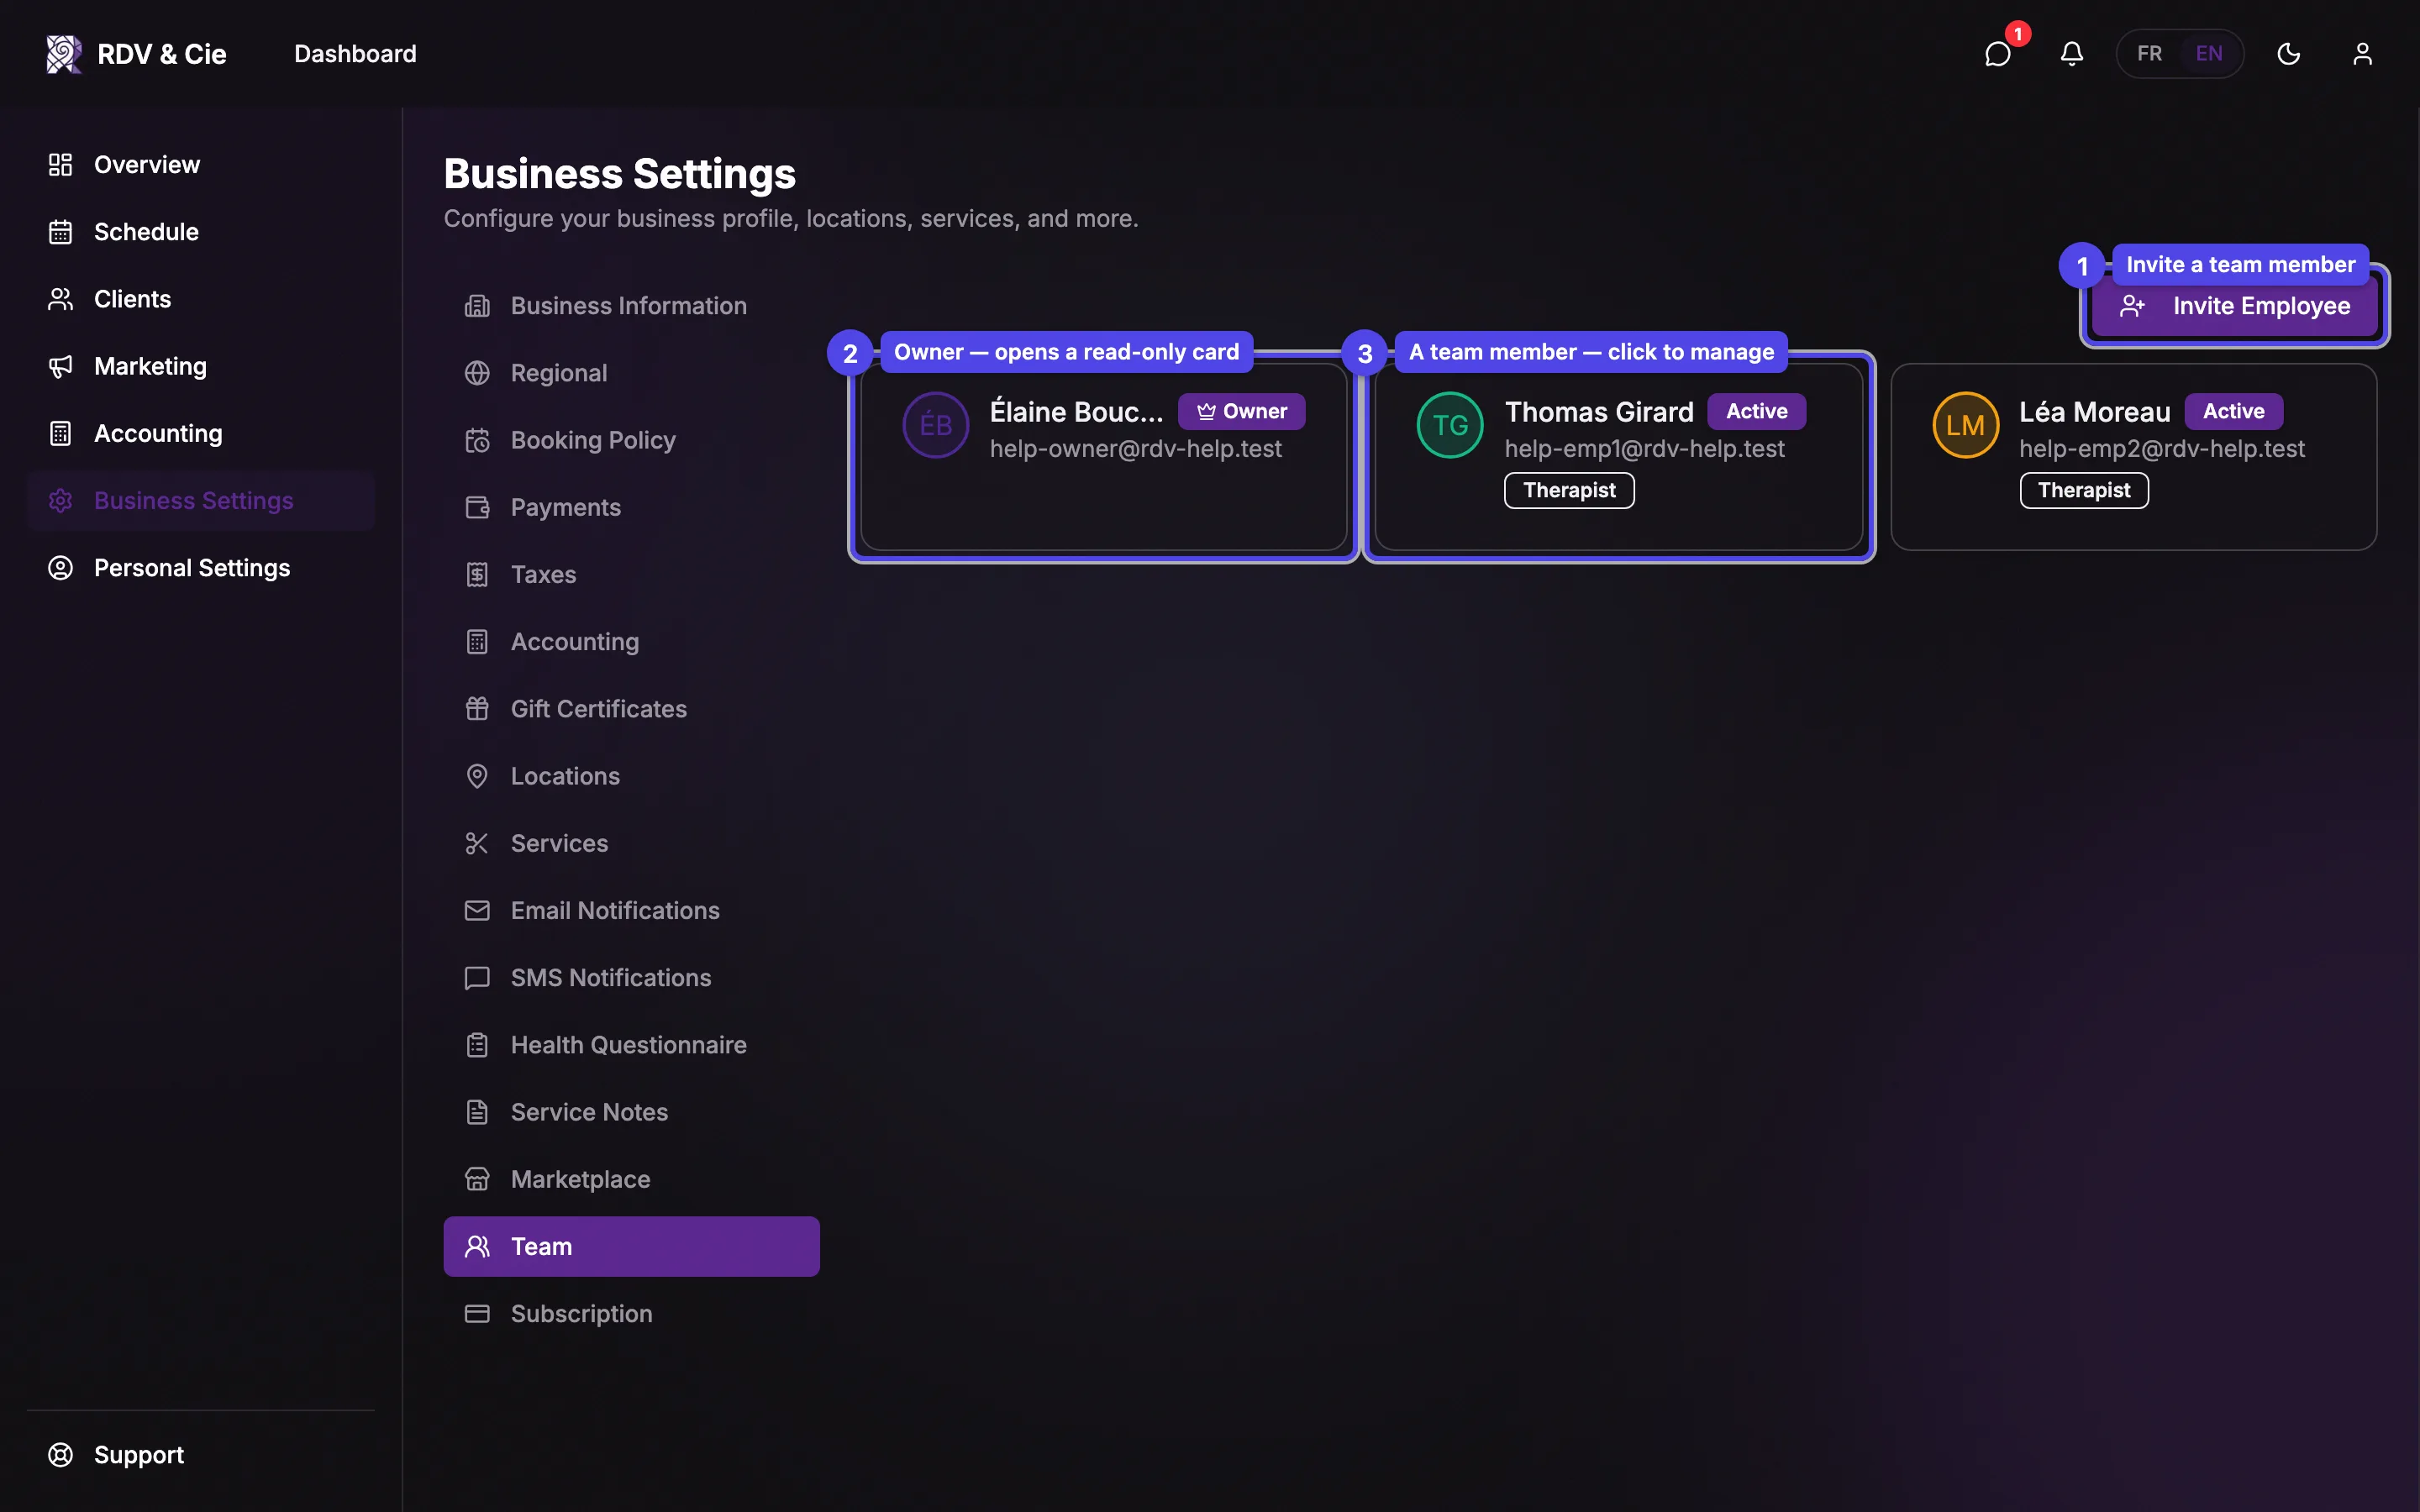Open the SMS Notifications settings tab

pos(631,977)
